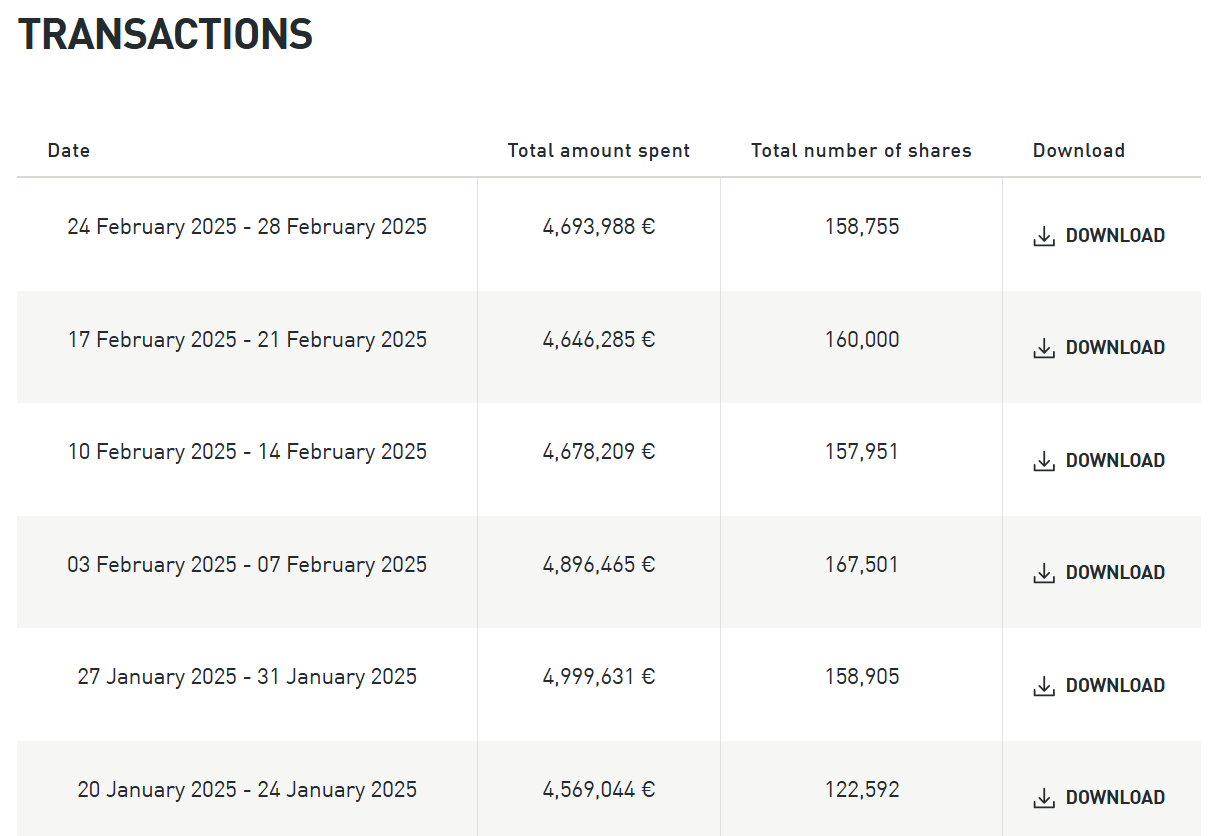Image resolution: width=1212 pixels, height=836 pixels.
Task: Click amount 4,646,285 €
Action: click(599, 340)
